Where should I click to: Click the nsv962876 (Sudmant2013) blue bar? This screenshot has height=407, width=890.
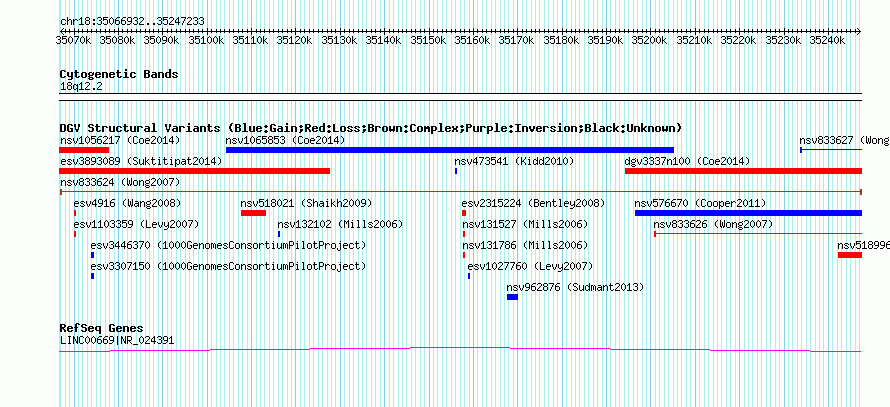(513, 297)
